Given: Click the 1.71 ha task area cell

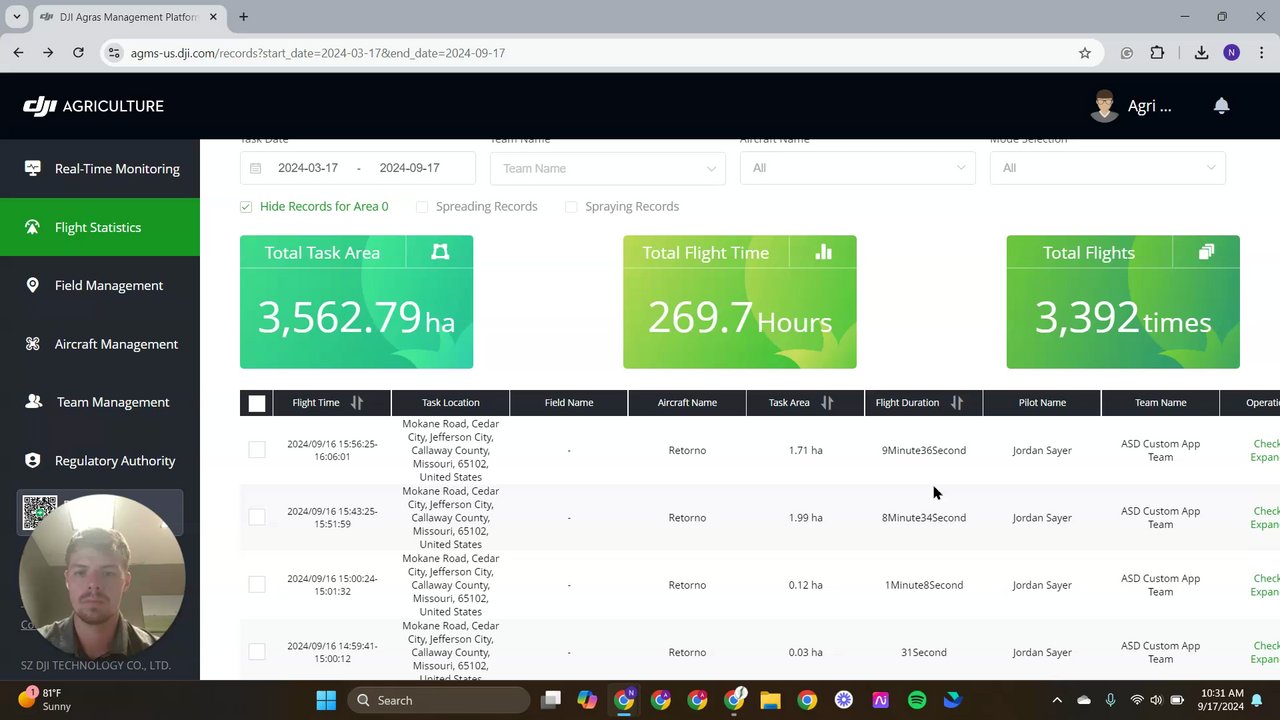Looking at the screenshot, I should point(805,450).
